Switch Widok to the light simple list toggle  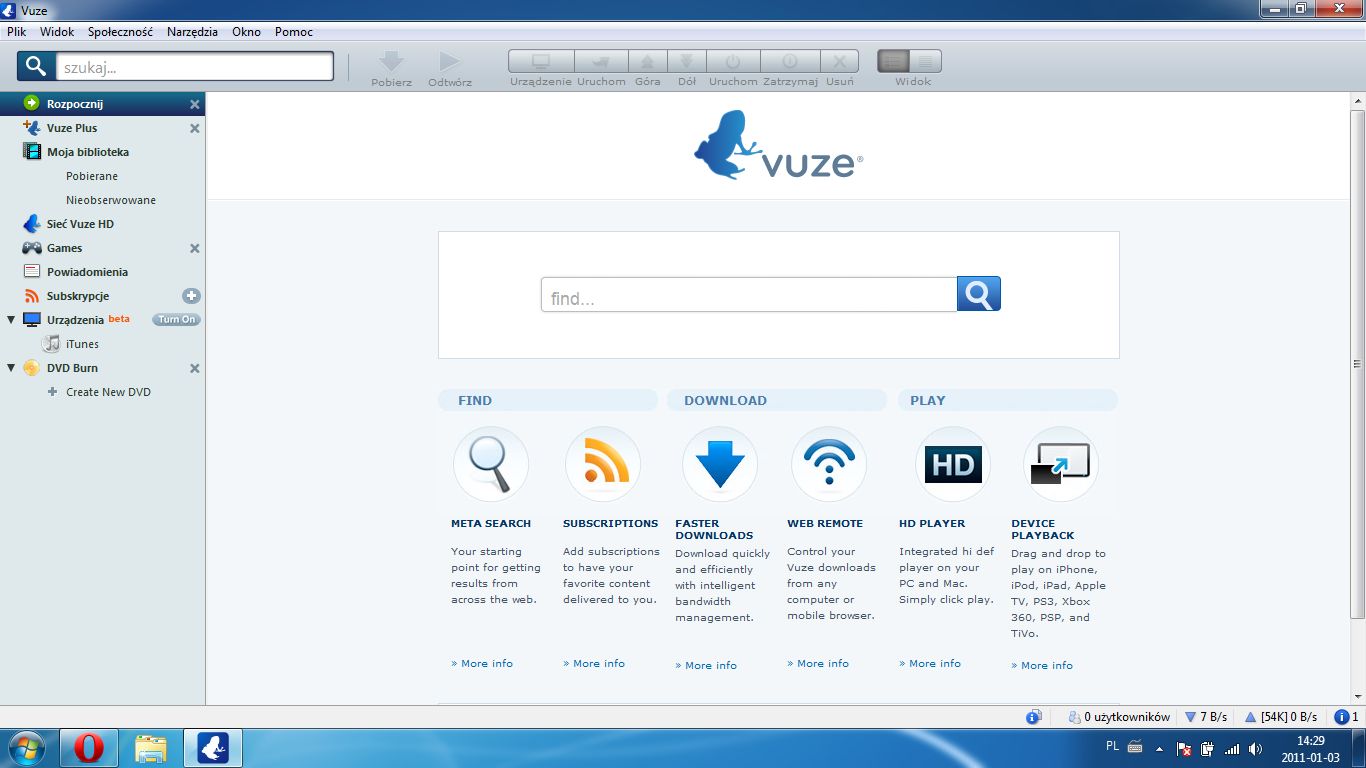click(925, 62)
